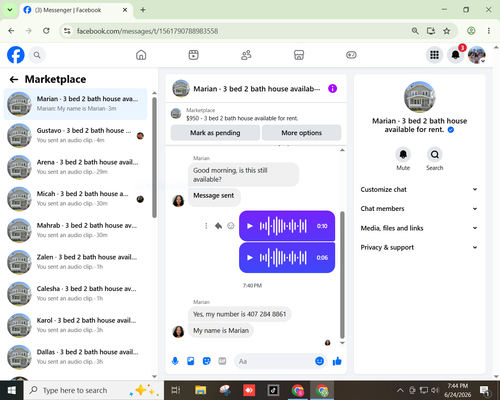Record a voice clip with microphone icon

click(x=175, y=361)
